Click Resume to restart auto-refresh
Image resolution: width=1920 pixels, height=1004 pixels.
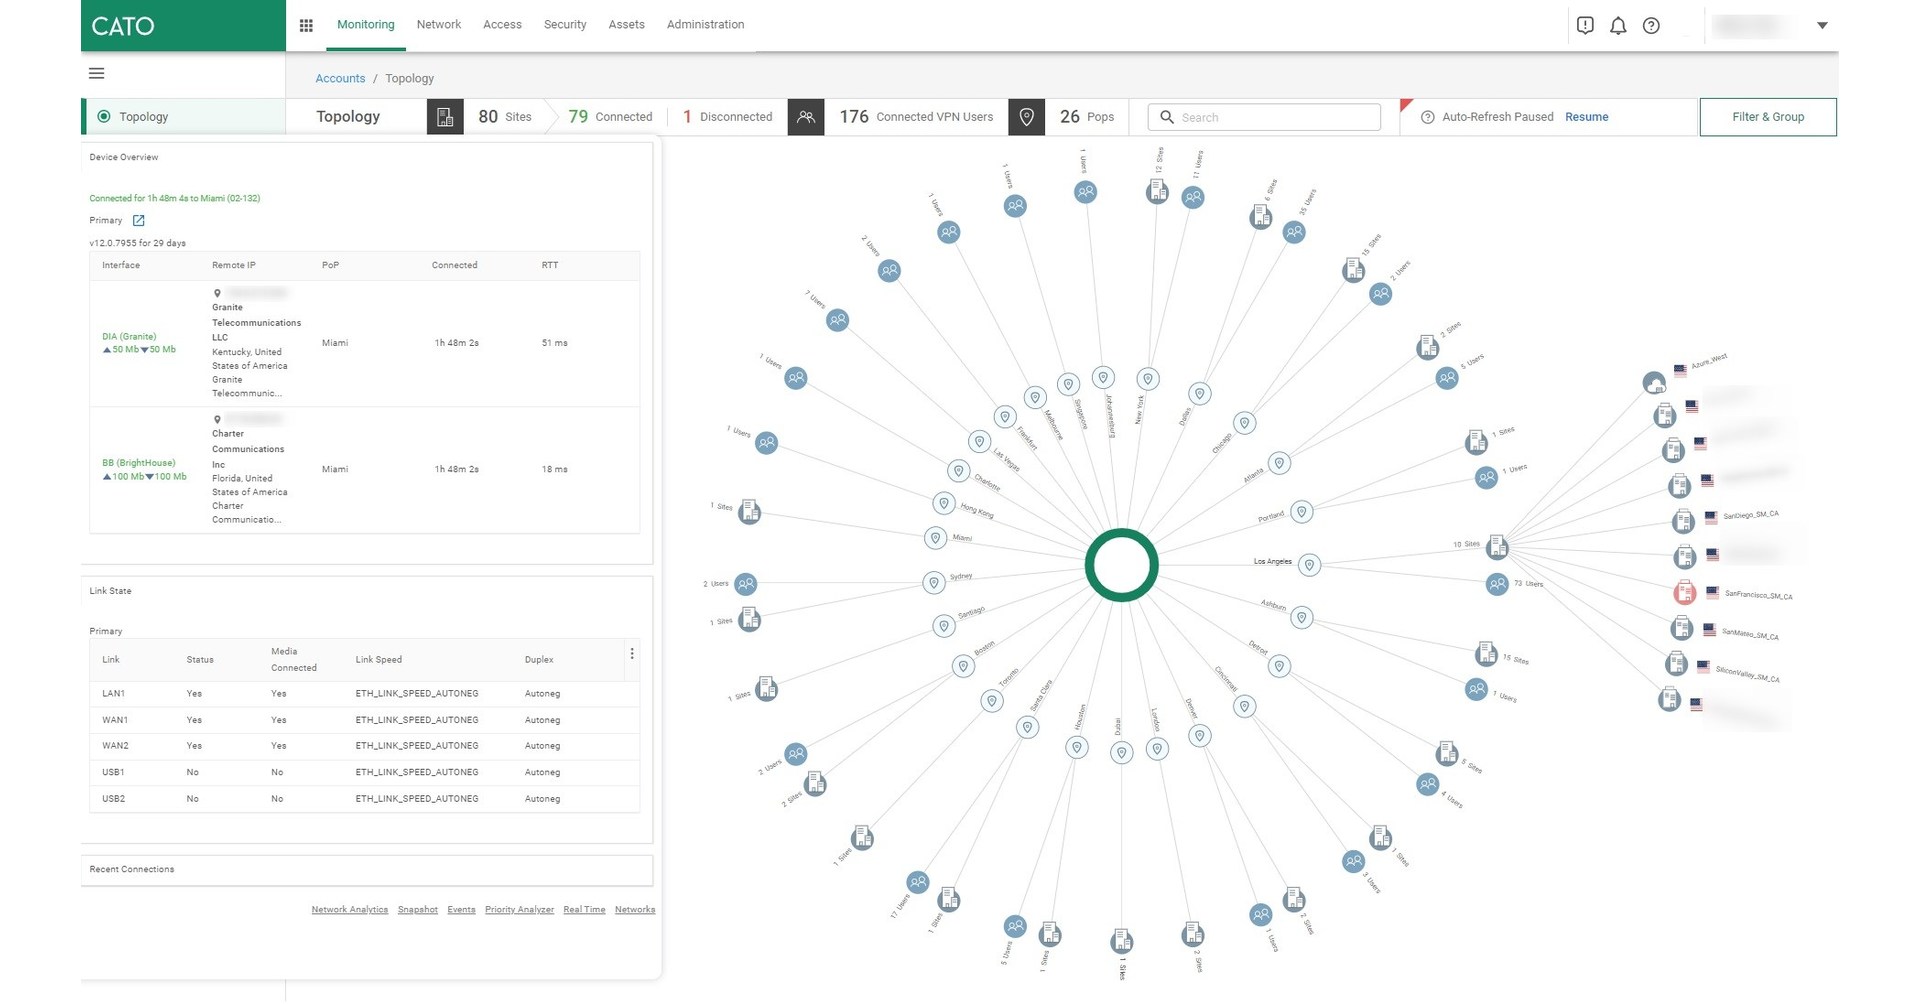(1587, 117)
